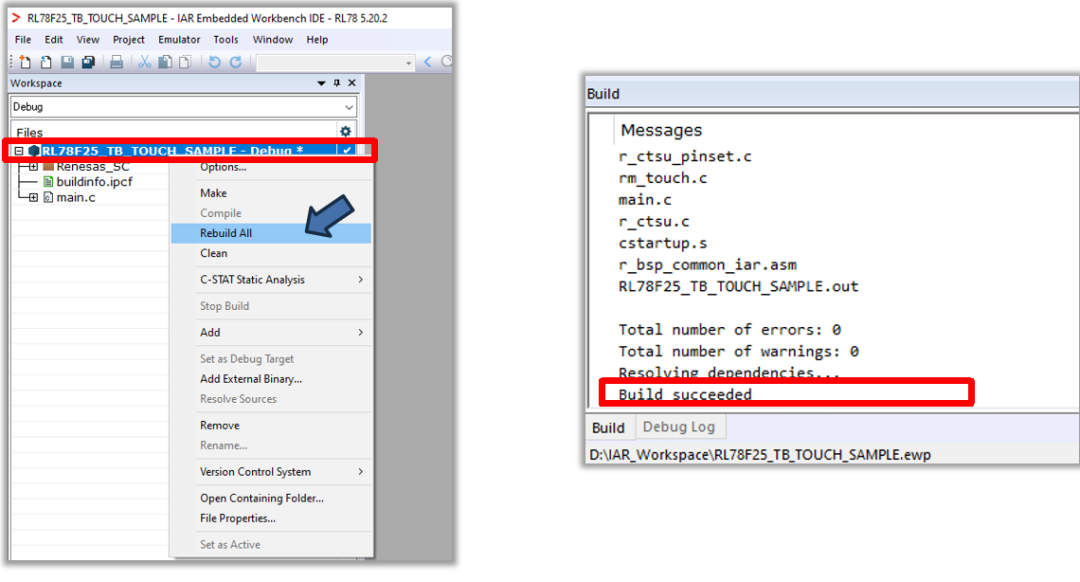
Task: Choose Clean from context menu
Action: click(x=271, y=253)
